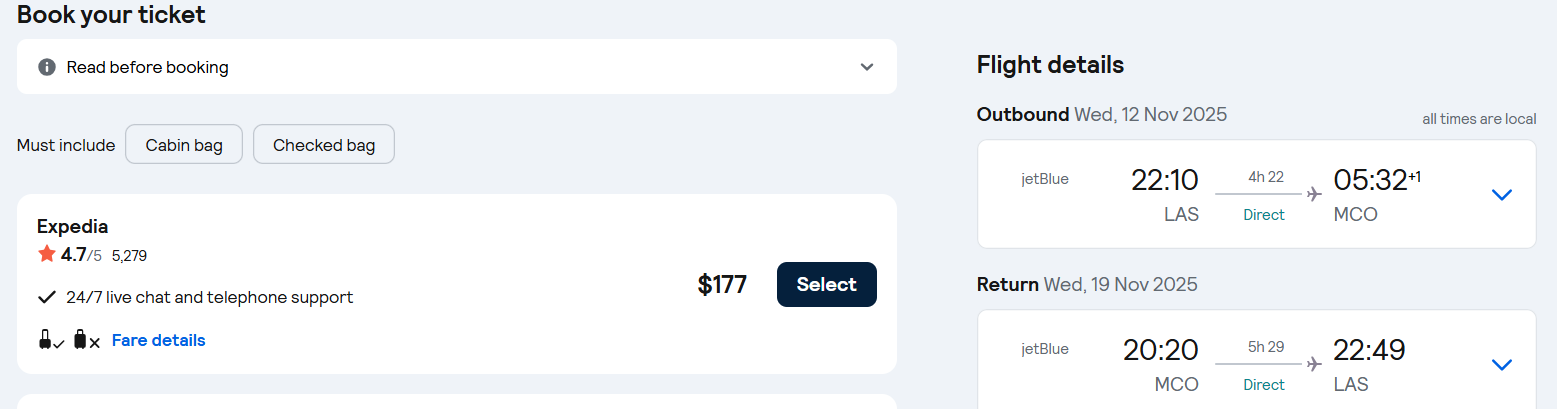Image resolution: width=1557 pixels, height=409 pixels.
Task: Toggle the Checked bag filter
Action: (x=324, y=145)
